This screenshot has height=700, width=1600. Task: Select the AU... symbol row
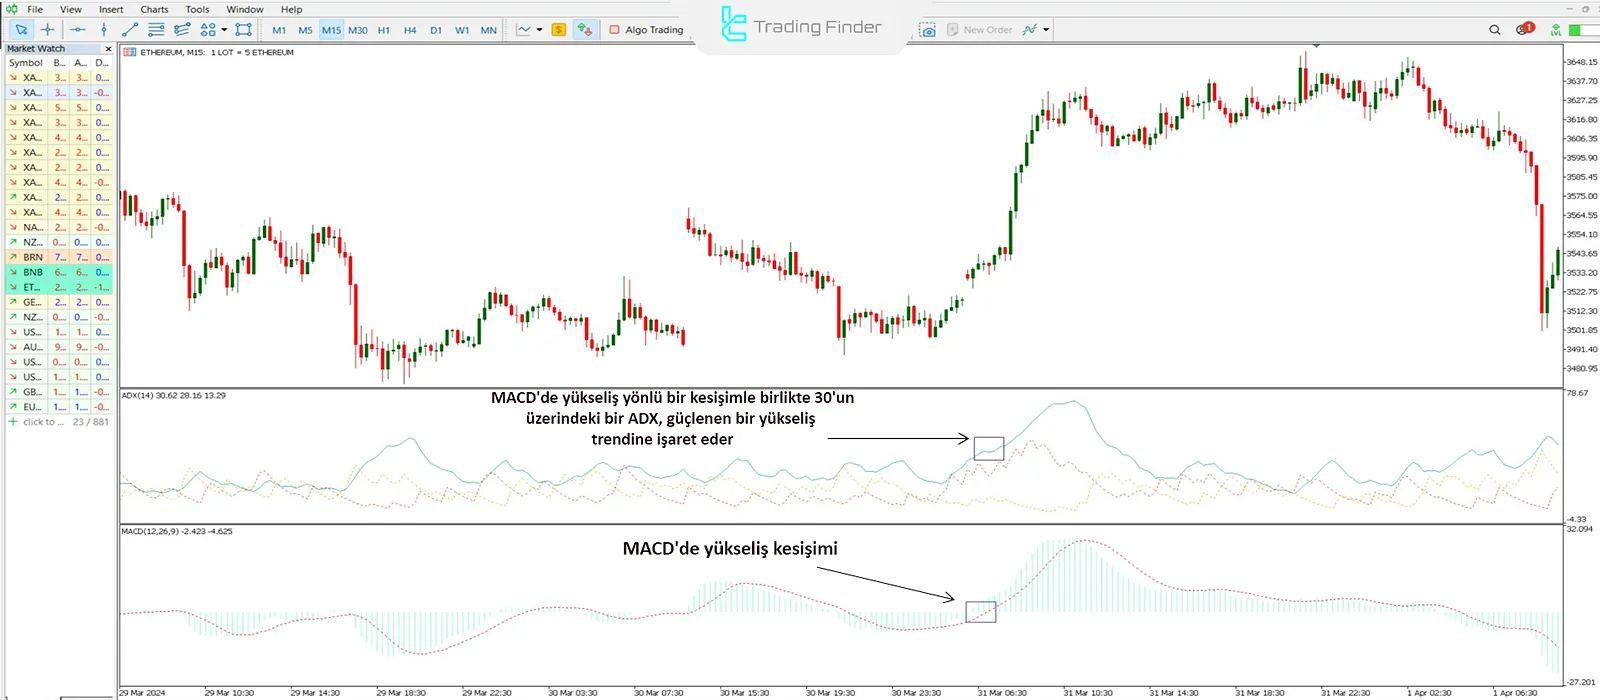pos(59,347)
